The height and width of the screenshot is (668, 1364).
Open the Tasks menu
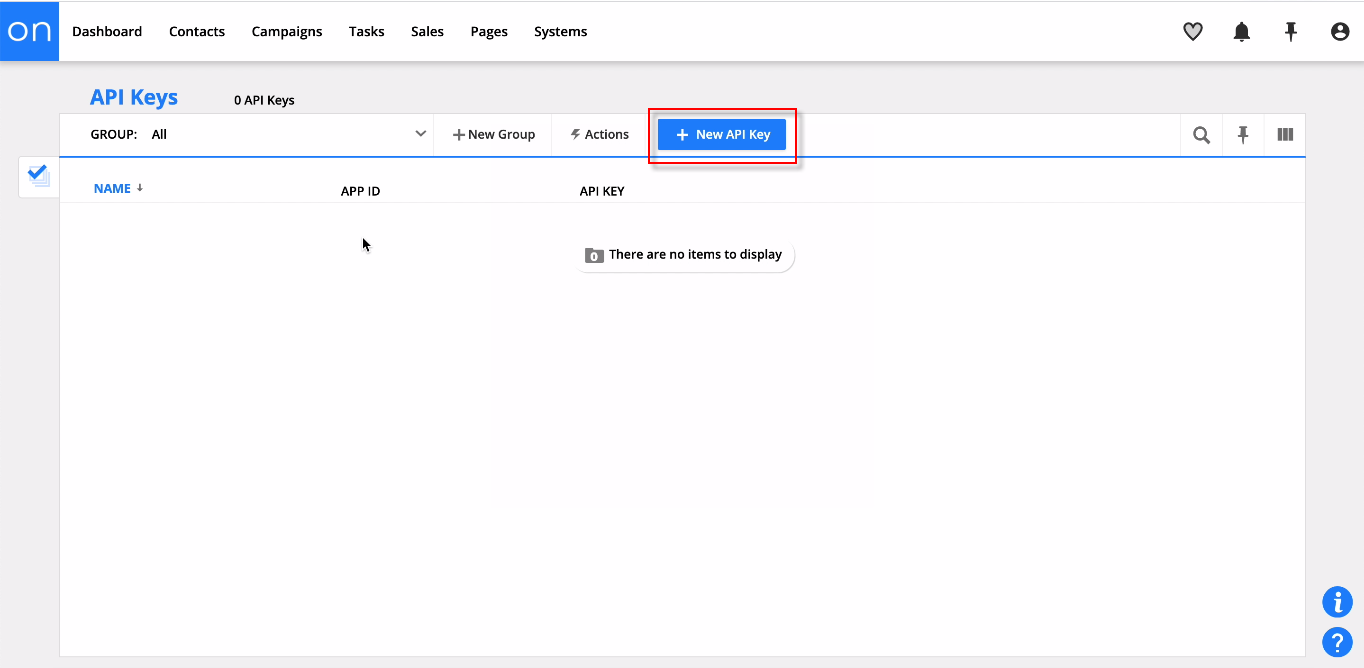coord(367,32)
